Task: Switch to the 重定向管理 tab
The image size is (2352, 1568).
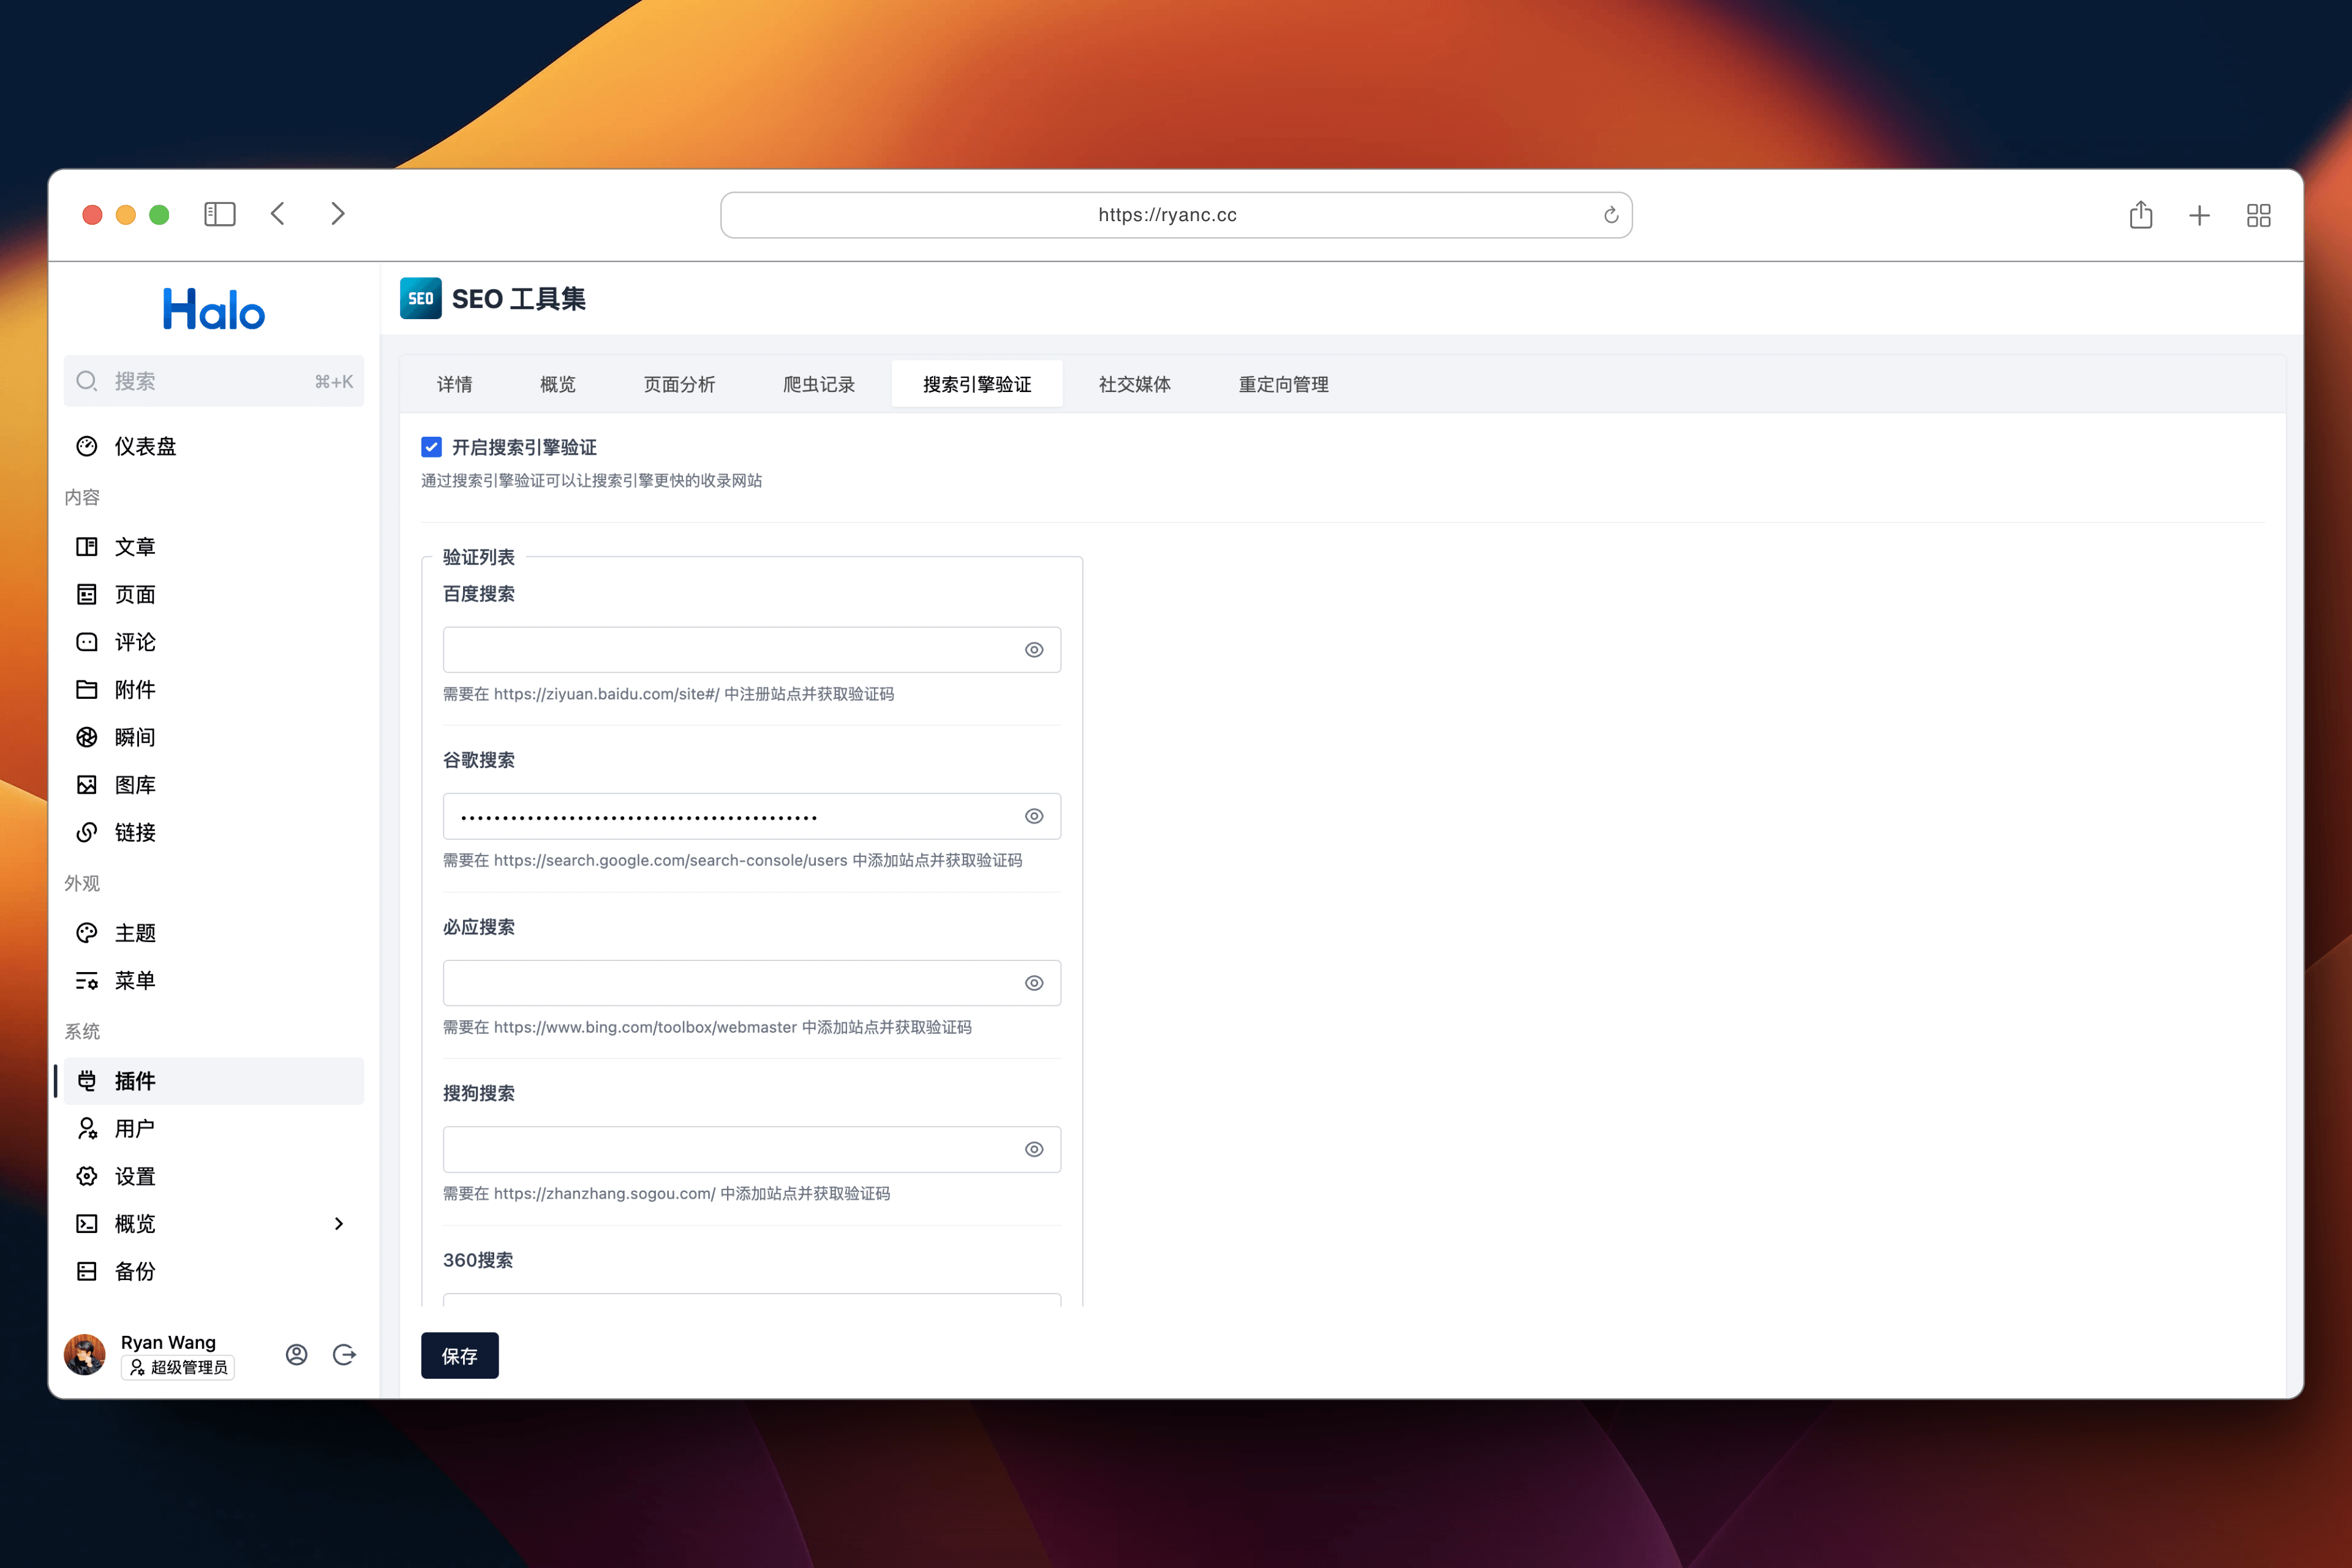Action: (1284, 384)
